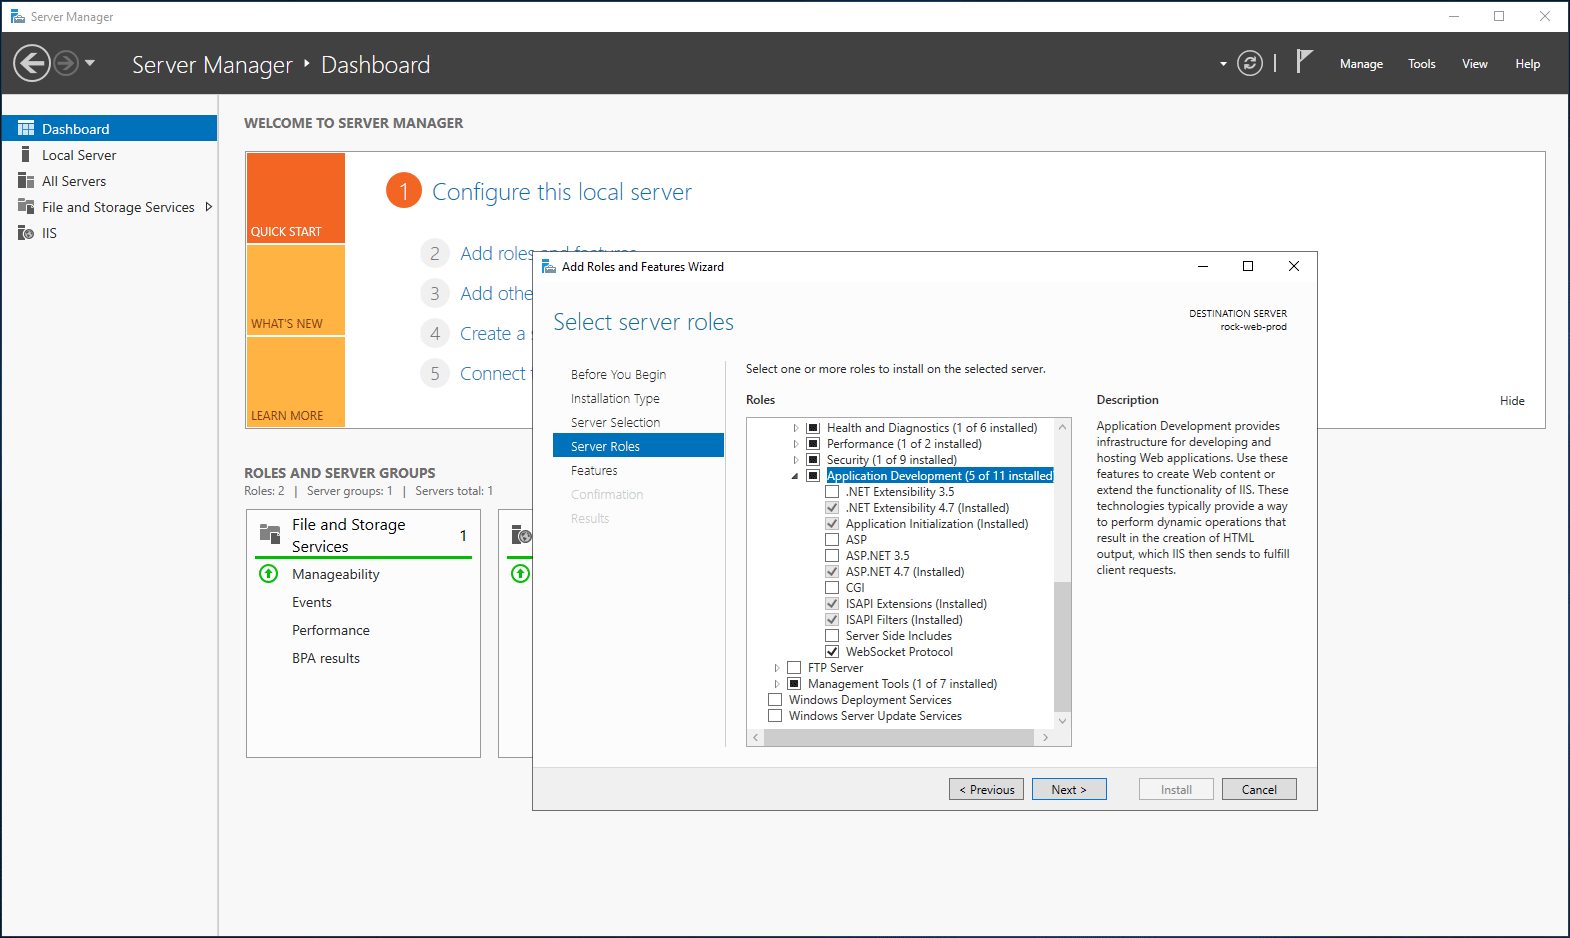Expand the Management Tools node
The height and width of the screenshot is (938, 1570).
[777, 684]
